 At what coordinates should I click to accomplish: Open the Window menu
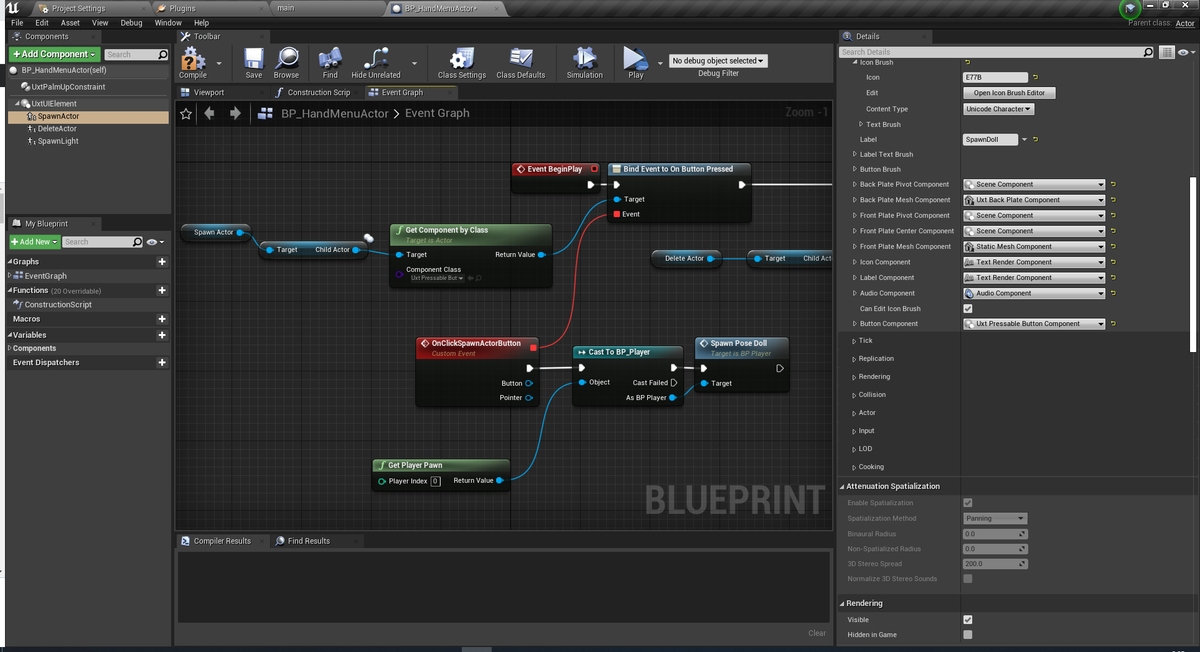tap(168, 22)
